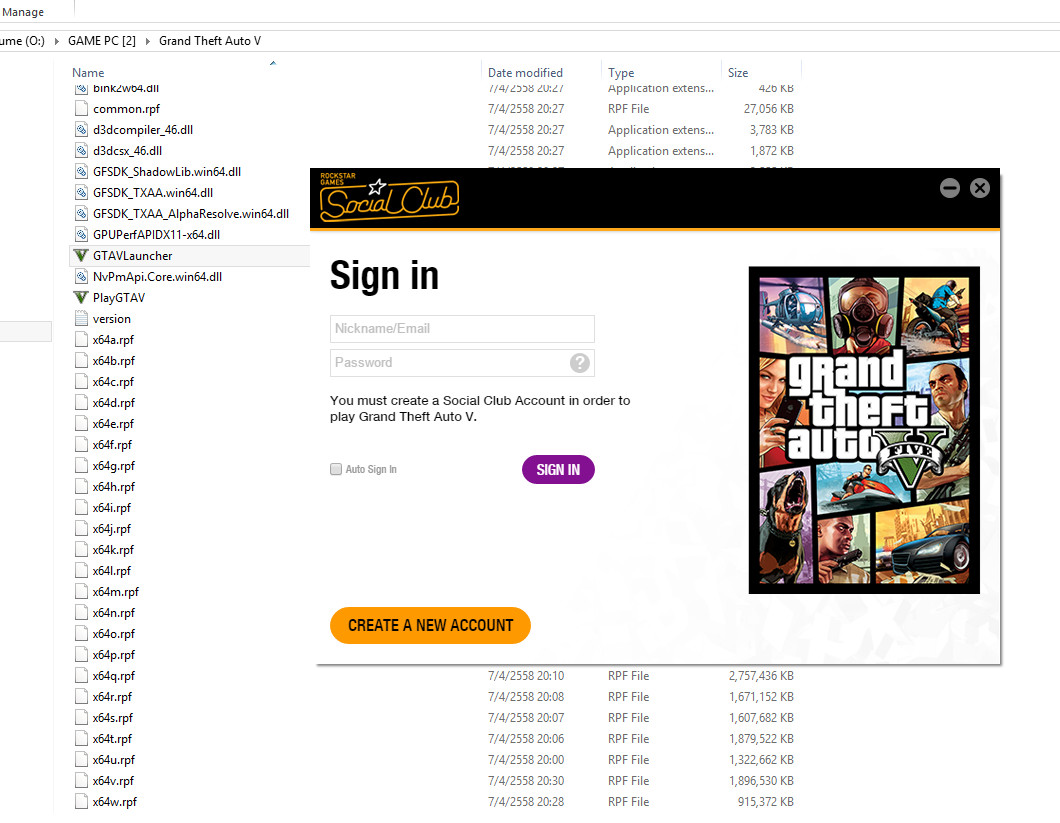1060x823 pixels.
Task: Sort files by Size column header
Action: [738, 72]
